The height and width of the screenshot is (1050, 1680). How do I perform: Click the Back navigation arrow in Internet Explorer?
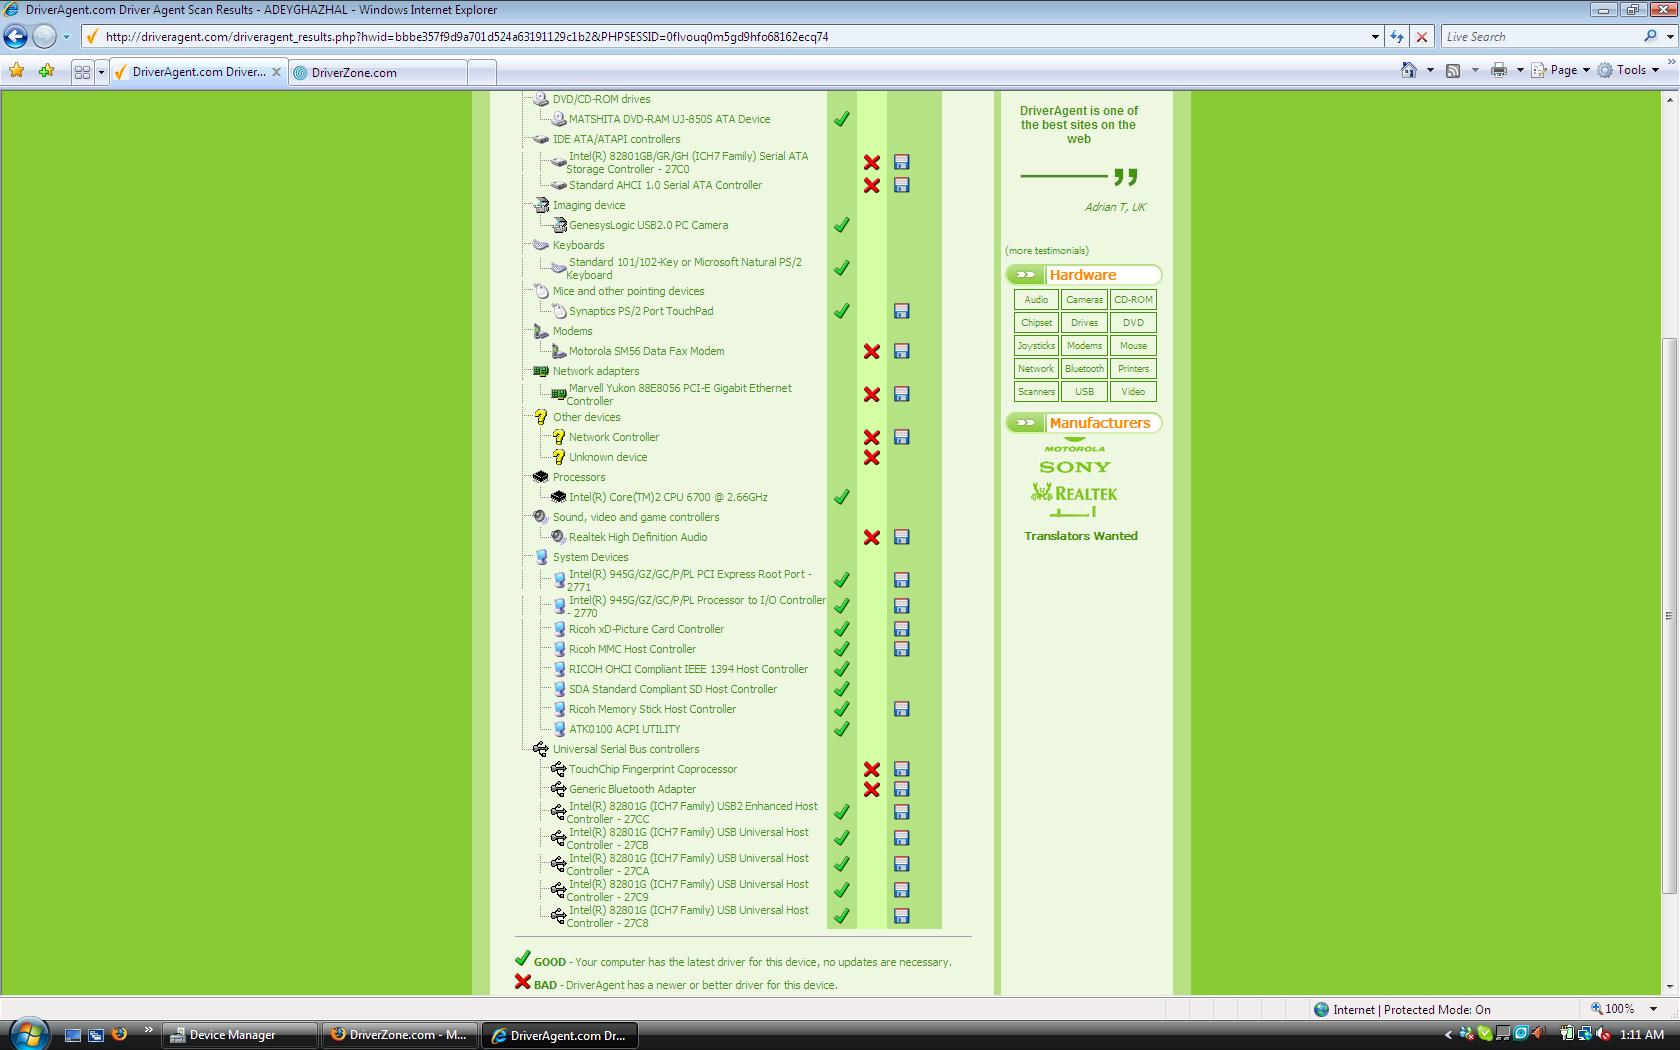tap(15, 37)
